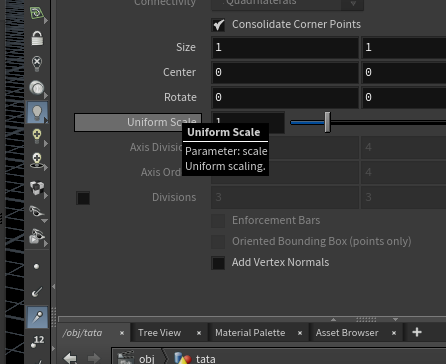The width and height of the screenshot is (446, 364).
Task: Enable Add Vertex Normals checkbox
Action: point(218,263)
